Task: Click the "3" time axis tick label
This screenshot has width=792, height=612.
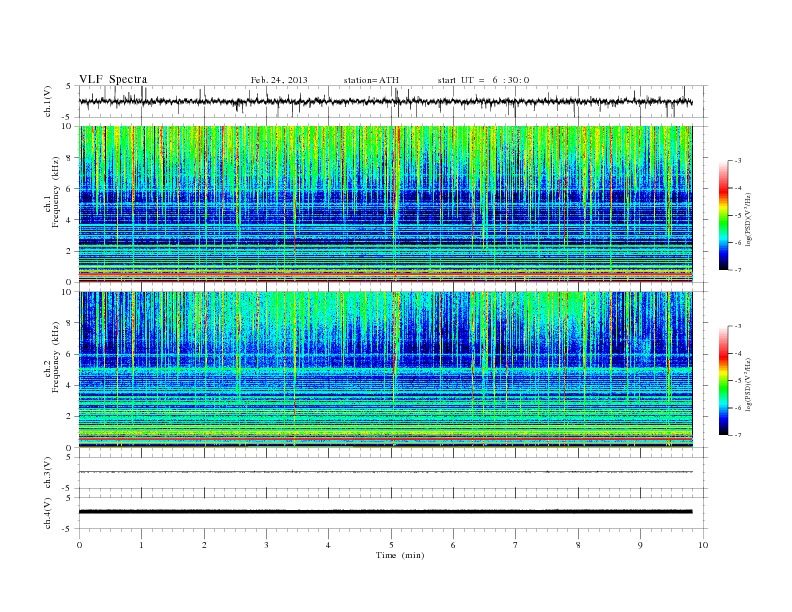Action: pyautogui.click(x=266, y=545)
